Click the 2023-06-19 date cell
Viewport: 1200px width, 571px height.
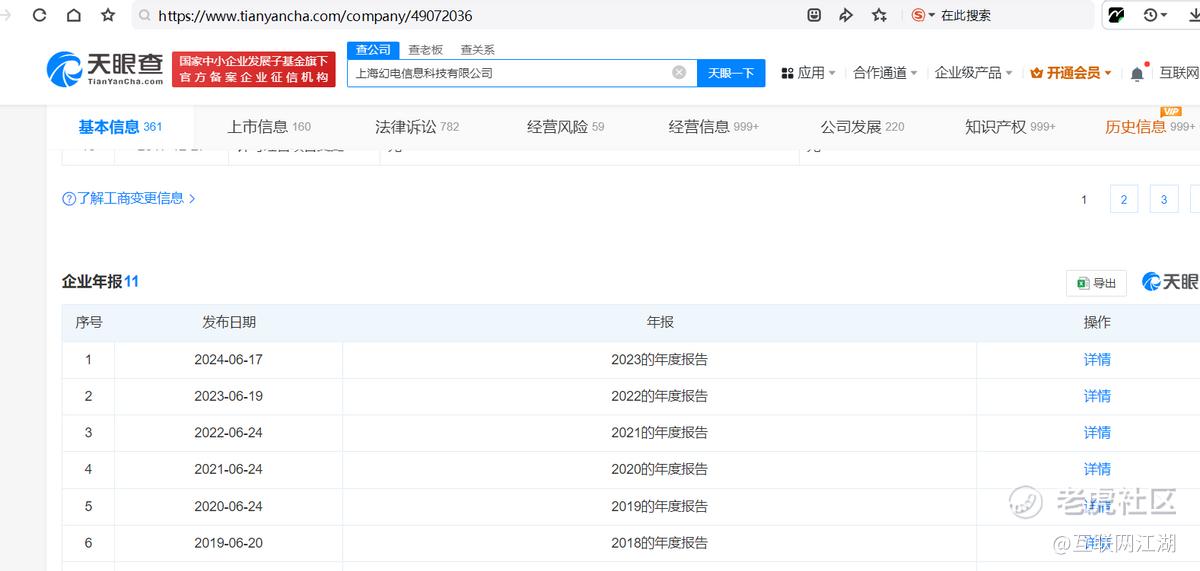(229, 396)
